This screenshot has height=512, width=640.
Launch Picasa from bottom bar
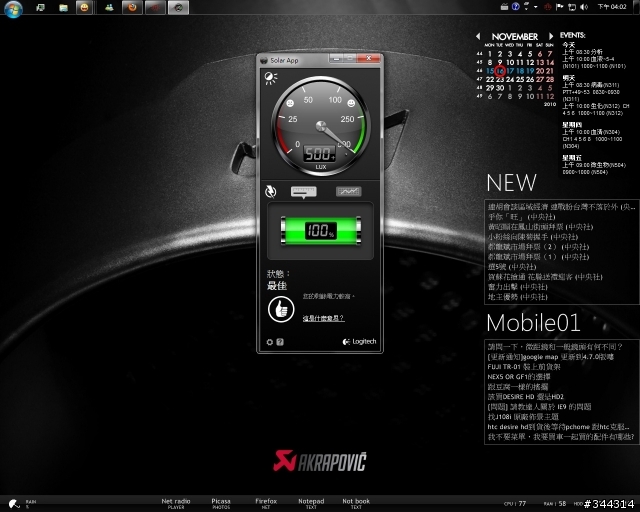[221, 503]
